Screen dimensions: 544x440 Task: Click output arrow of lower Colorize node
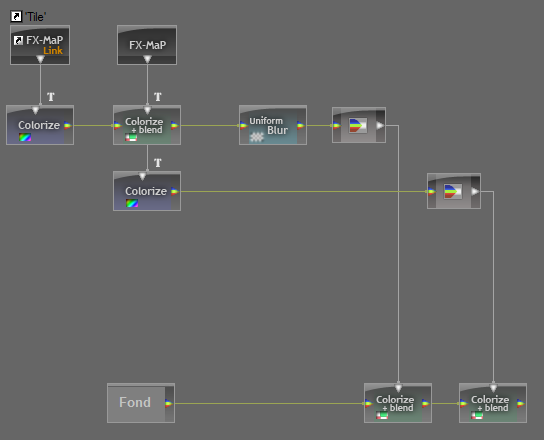[175, 191]
